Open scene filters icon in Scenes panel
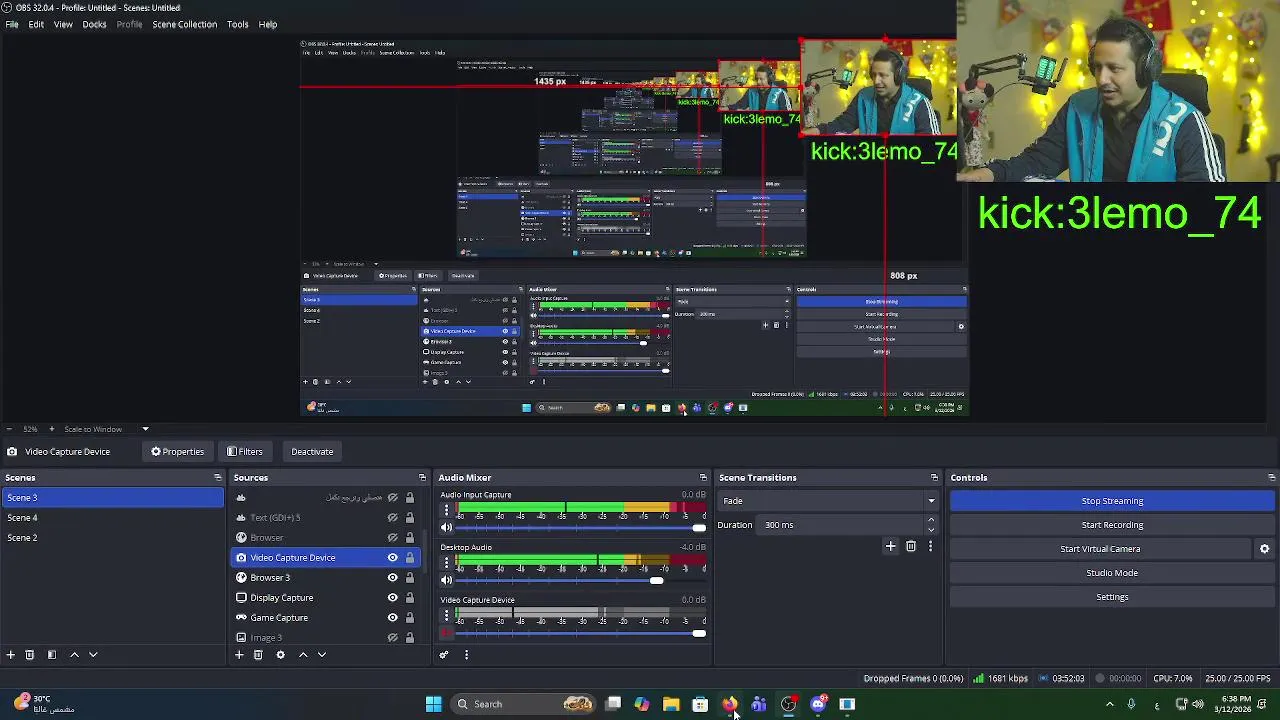This screenshot has height=720, width=1280. (x=52, y=655)
